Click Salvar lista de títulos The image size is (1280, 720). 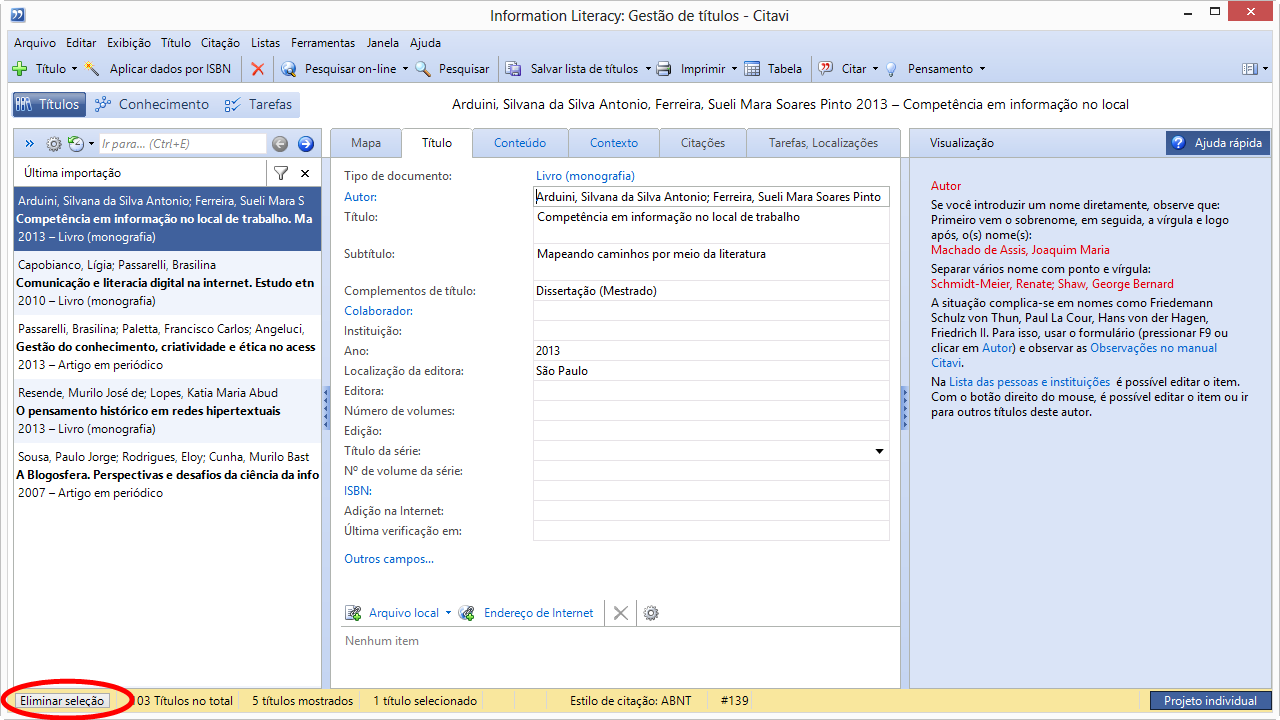pos(572,69)
